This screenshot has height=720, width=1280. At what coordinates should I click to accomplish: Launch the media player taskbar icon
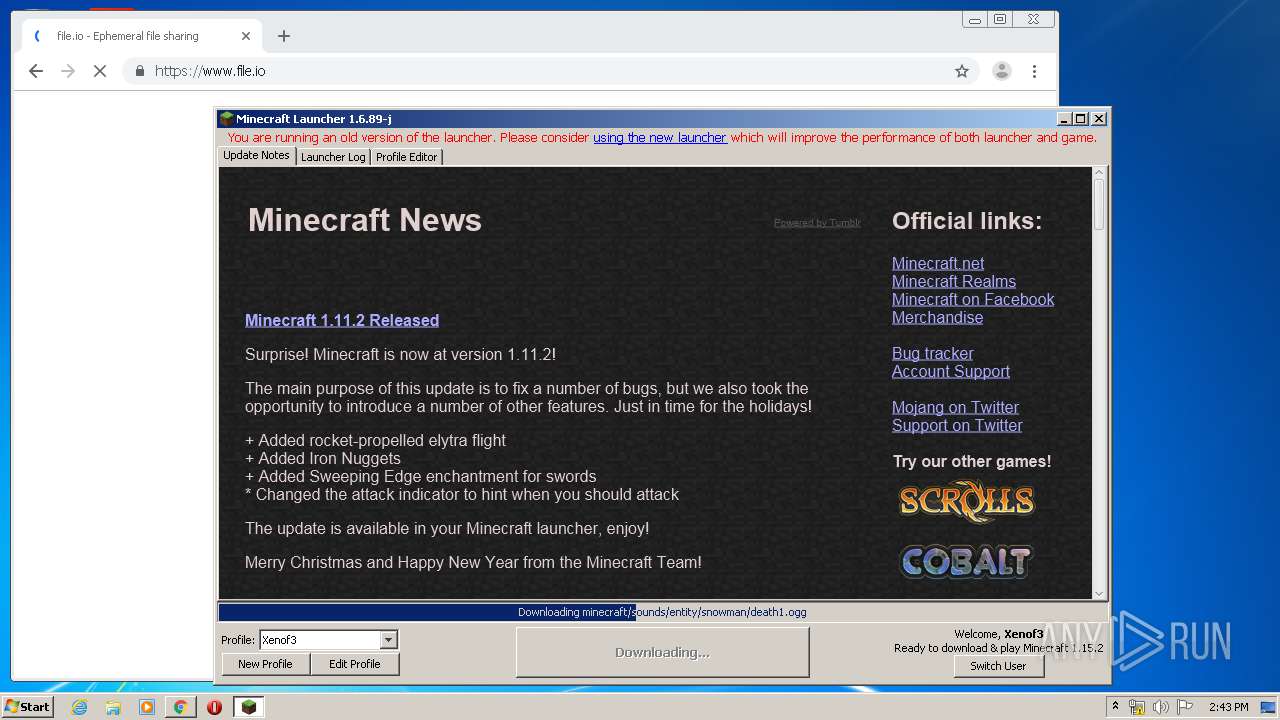click(147, 707)
